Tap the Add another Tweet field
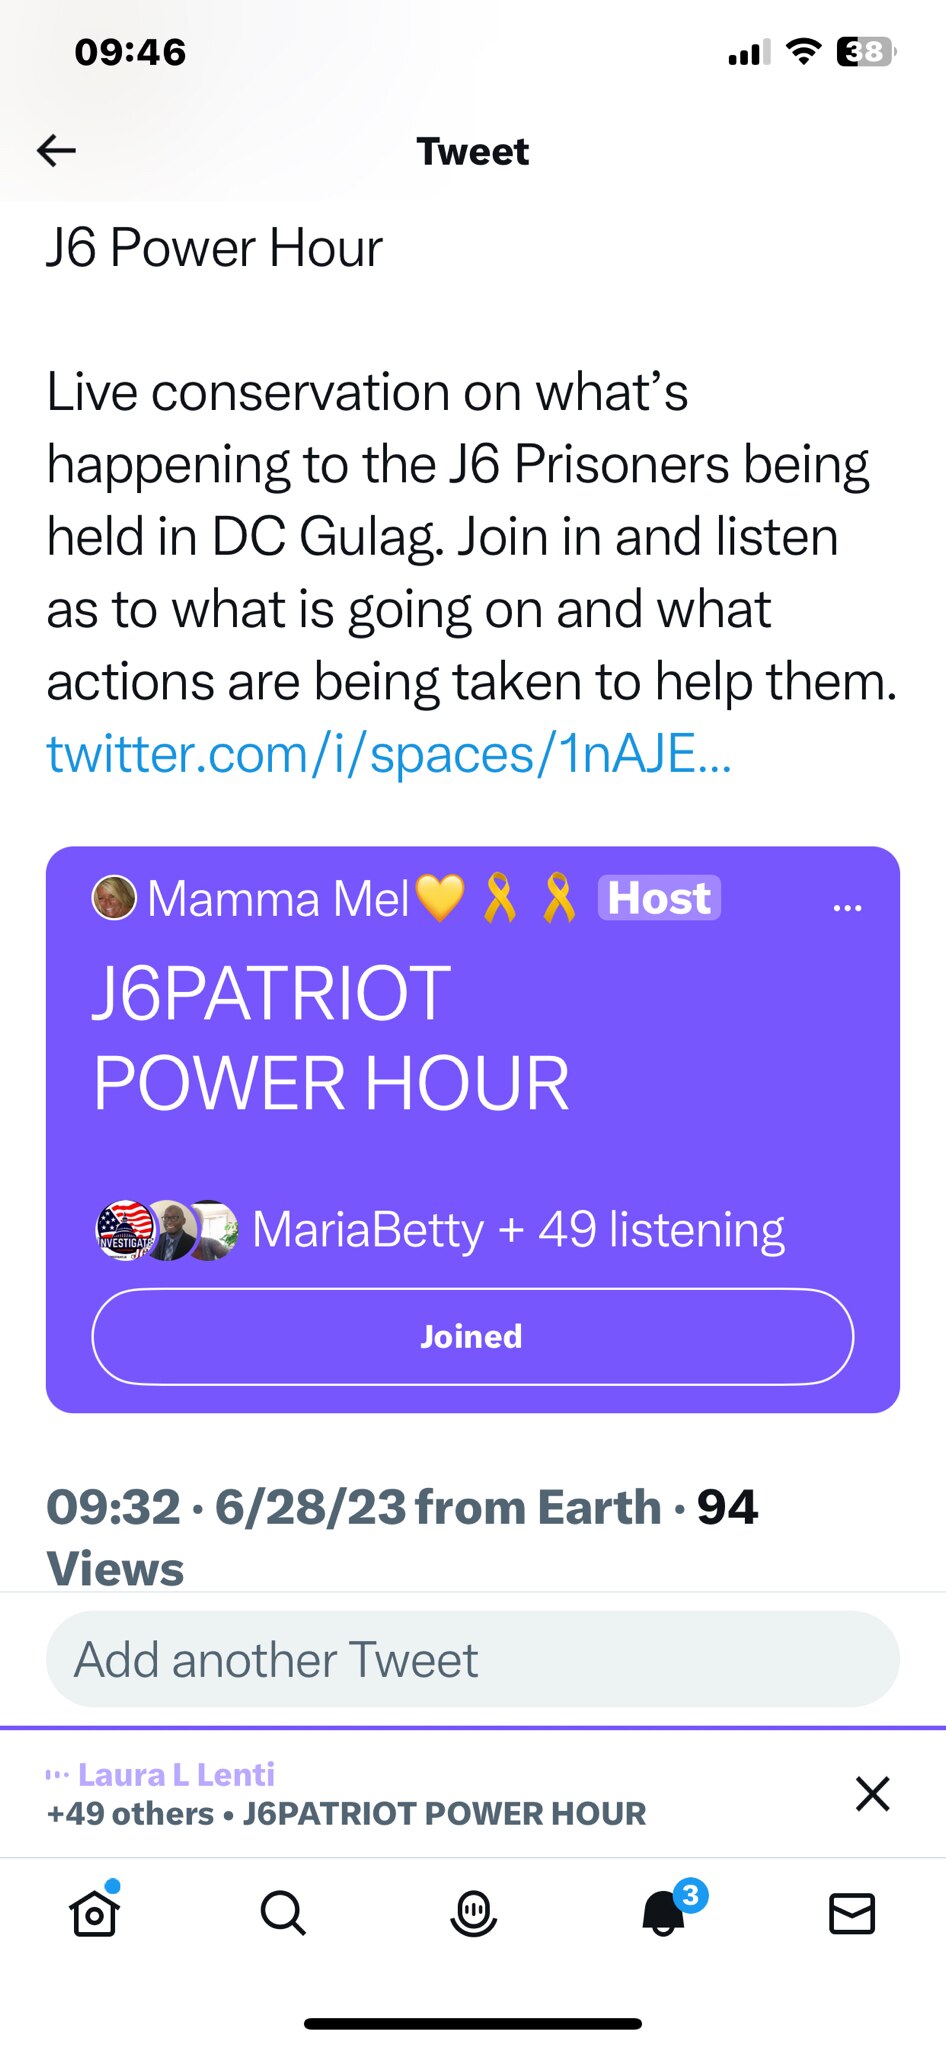The height and width of the screenshot is (2048, 946). click(x=472, y=1658)
